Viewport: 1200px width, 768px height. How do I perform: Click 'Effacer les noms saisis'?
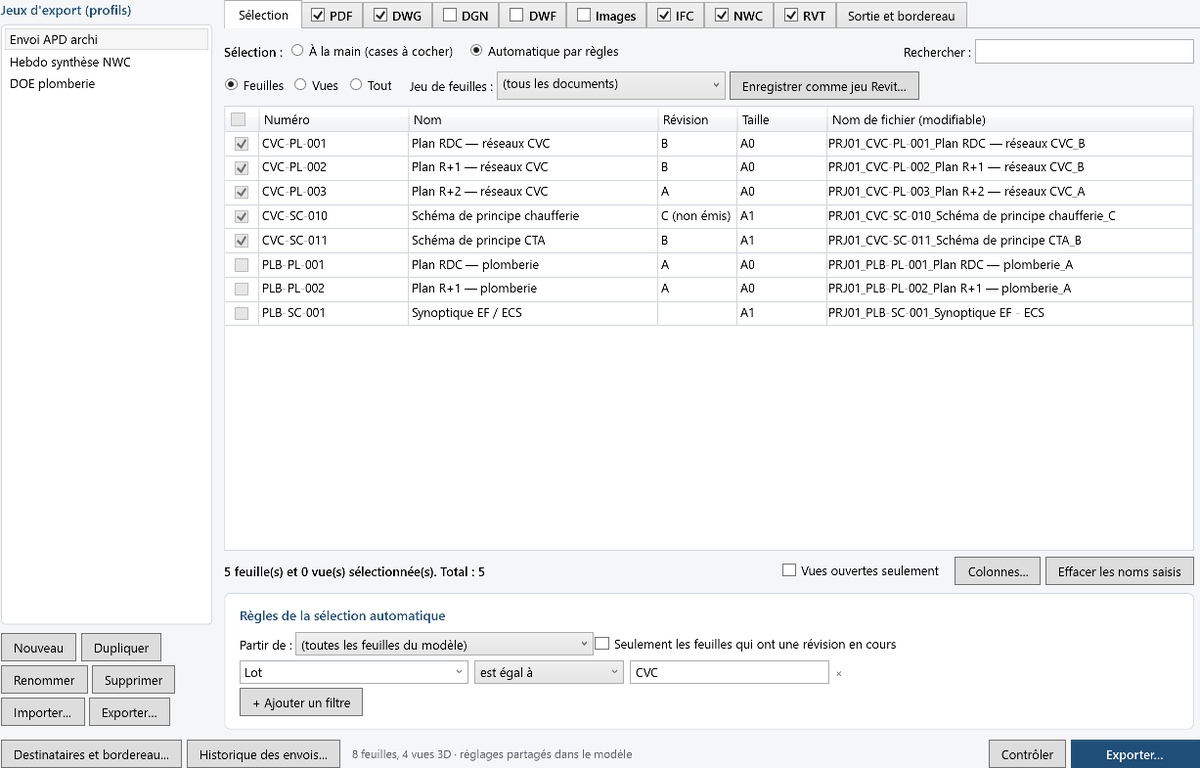(1120, 572)
